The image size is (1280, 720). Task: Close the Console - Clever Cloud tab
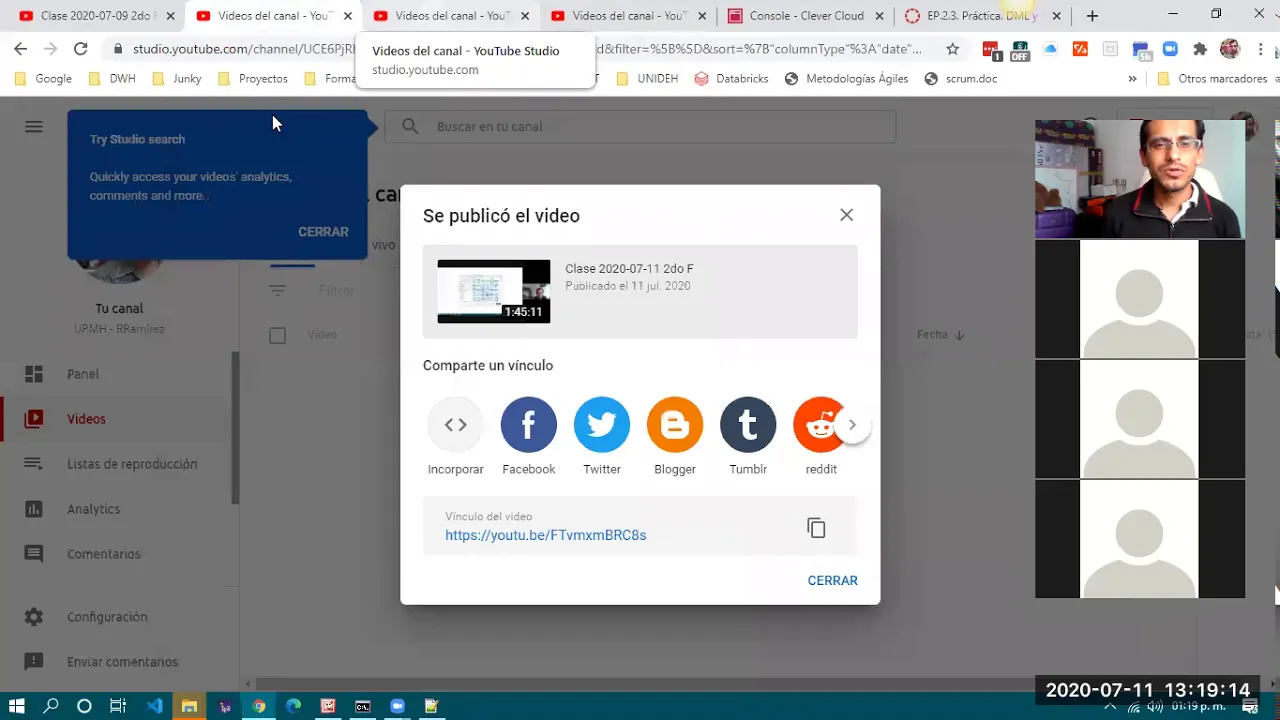(x=879, y=16)
